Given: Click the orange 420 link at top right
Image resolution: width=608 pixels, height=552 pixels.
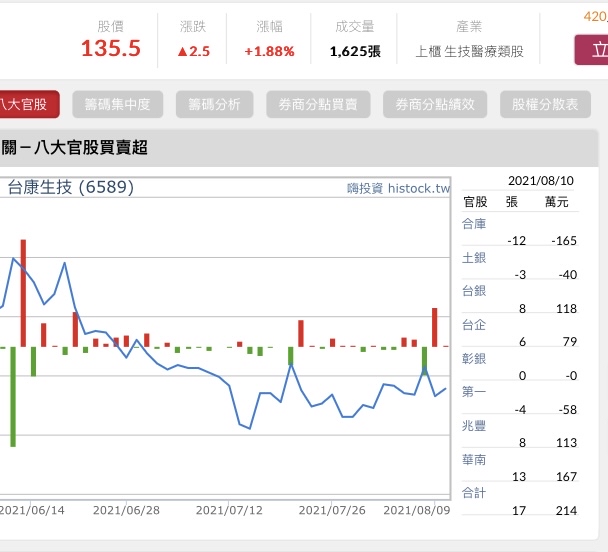Looking at the screenshot, I should (594, 15).
